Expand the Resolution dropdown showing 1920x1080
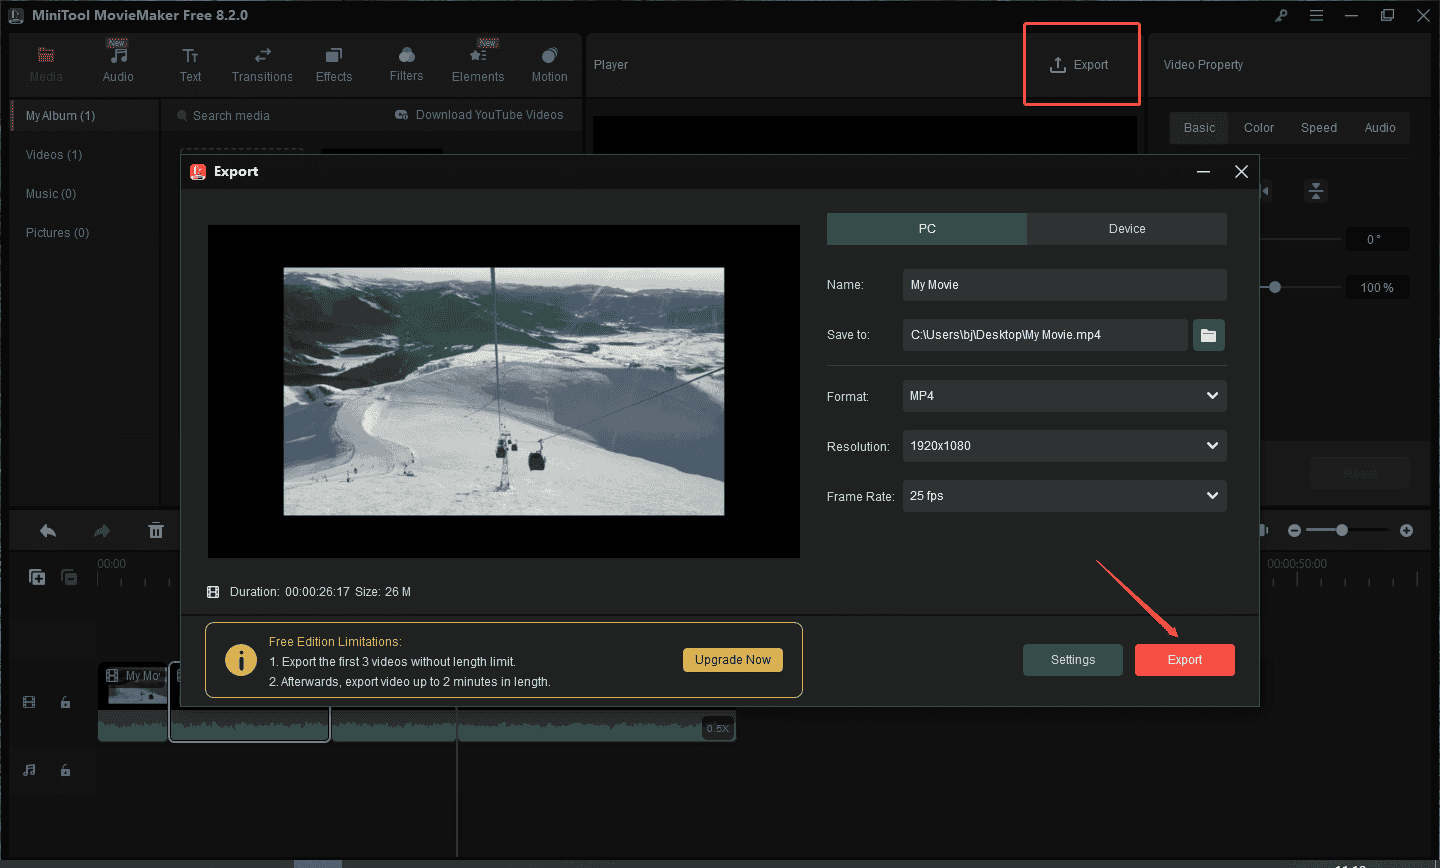 click(1064, 446)
